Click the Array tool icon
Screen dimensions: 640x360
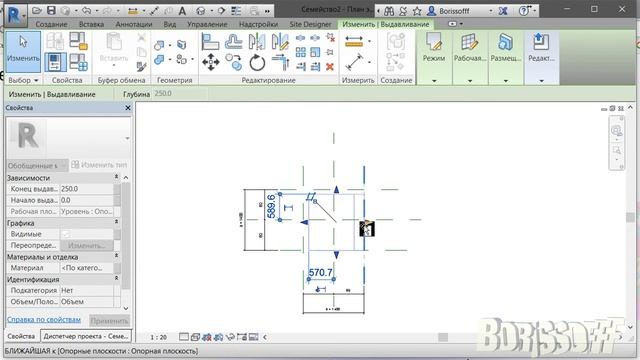click(300, 52)
